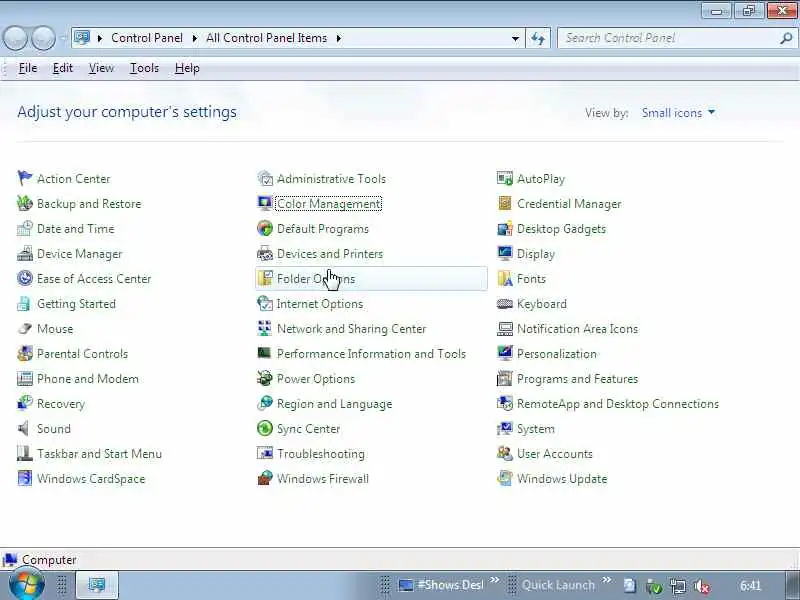Viewport: 800px width, 600px height.
Task: Open the File menu
Action: (x=28, y=68)
